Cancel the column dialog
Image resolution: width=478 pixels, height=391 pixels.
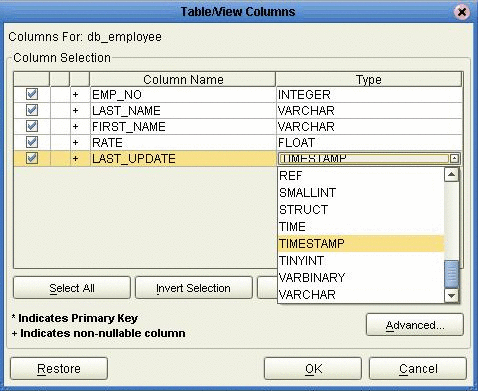tap(418, 369)
